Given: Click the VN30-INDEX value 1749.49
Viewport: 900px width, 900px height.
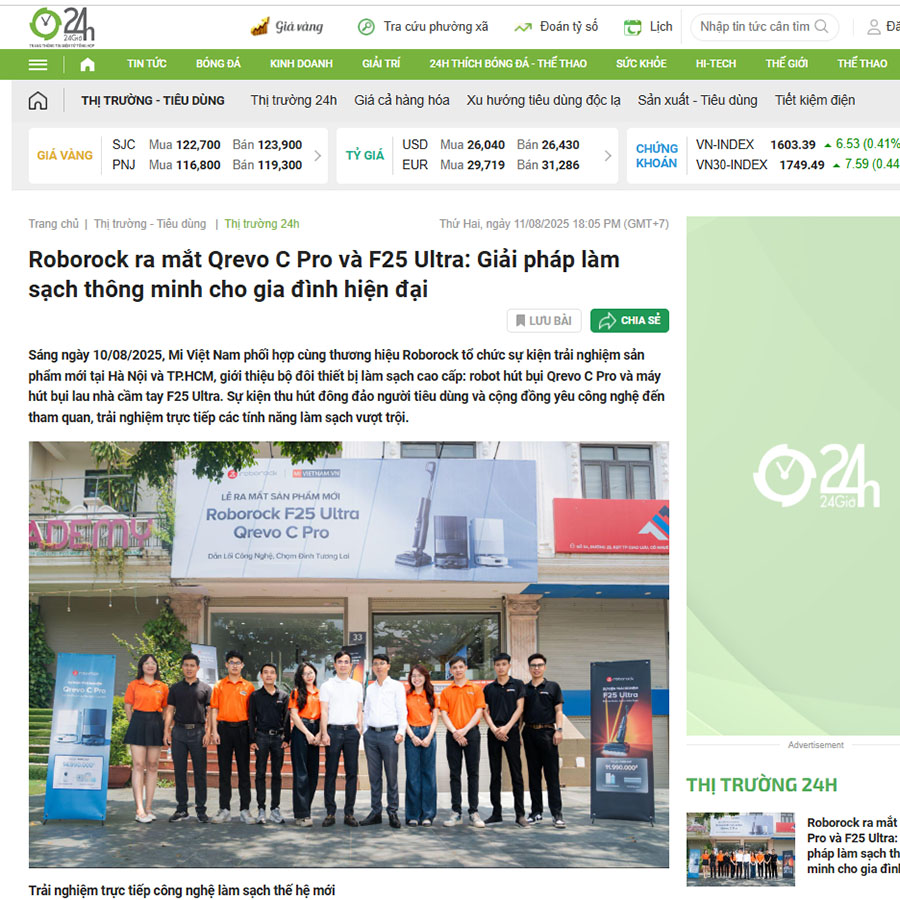Looking at the screenshot, I should pyautogui.click(x=802, y=165).
